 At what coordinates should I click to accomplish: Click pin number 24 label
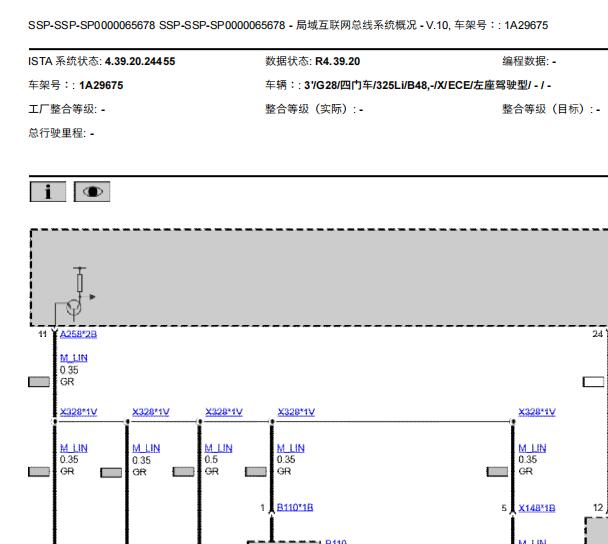pos(598,334)
